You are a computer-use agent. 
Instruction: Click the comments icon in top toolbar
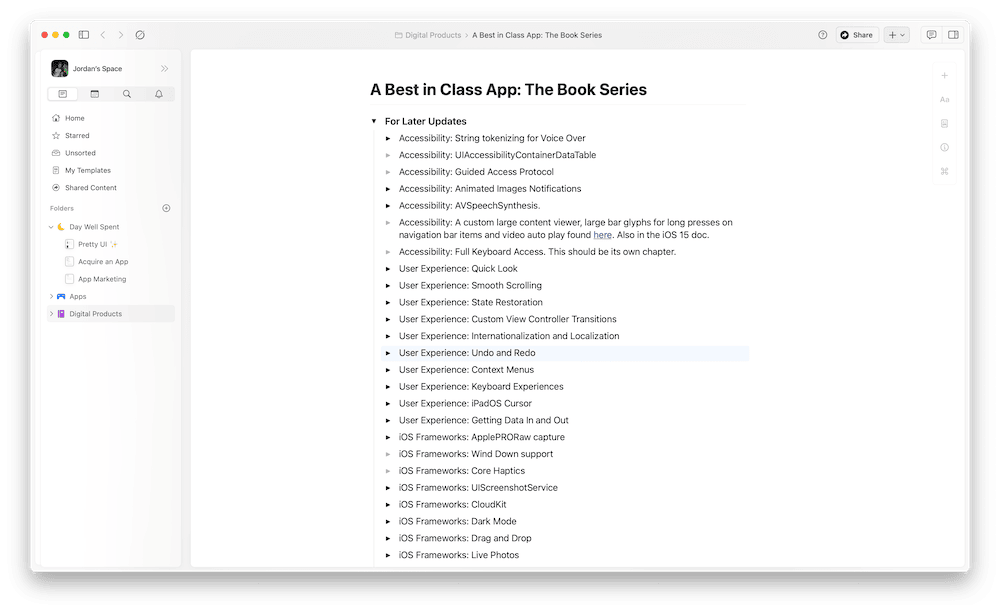(x=931, y=35)
